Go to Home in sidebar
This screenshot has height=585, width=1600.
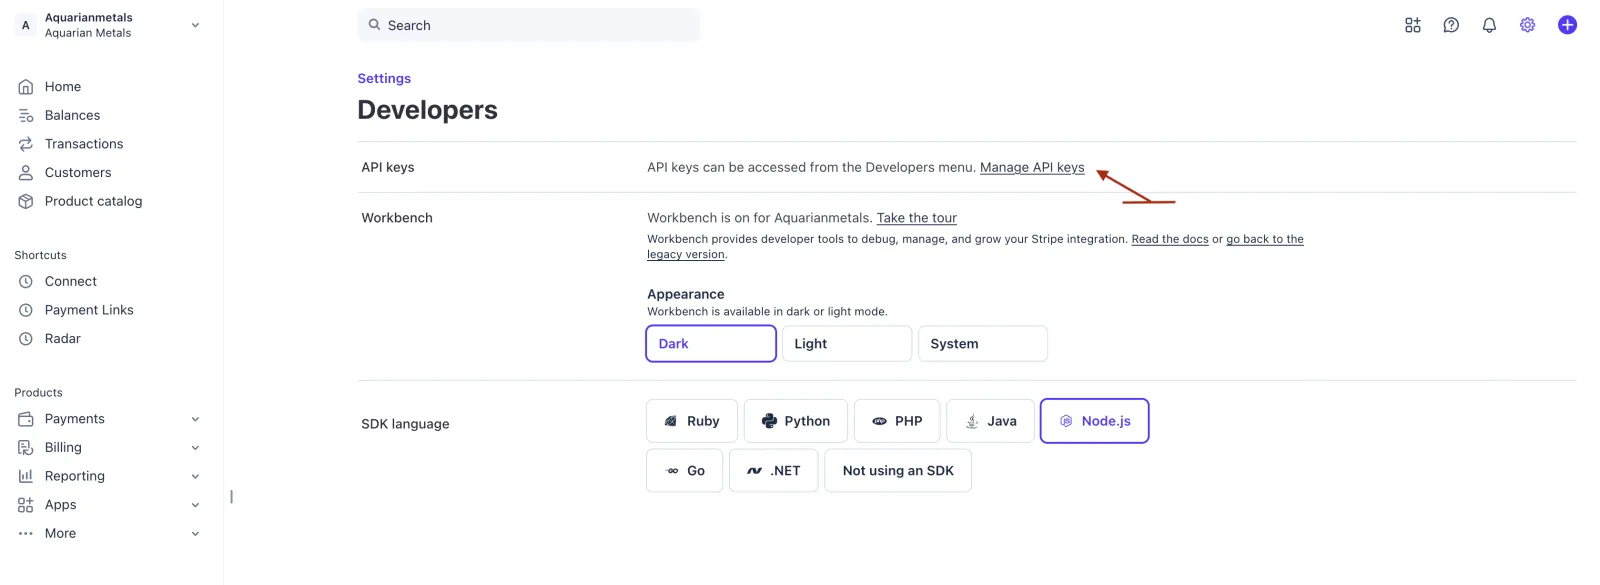click(63, 87)
